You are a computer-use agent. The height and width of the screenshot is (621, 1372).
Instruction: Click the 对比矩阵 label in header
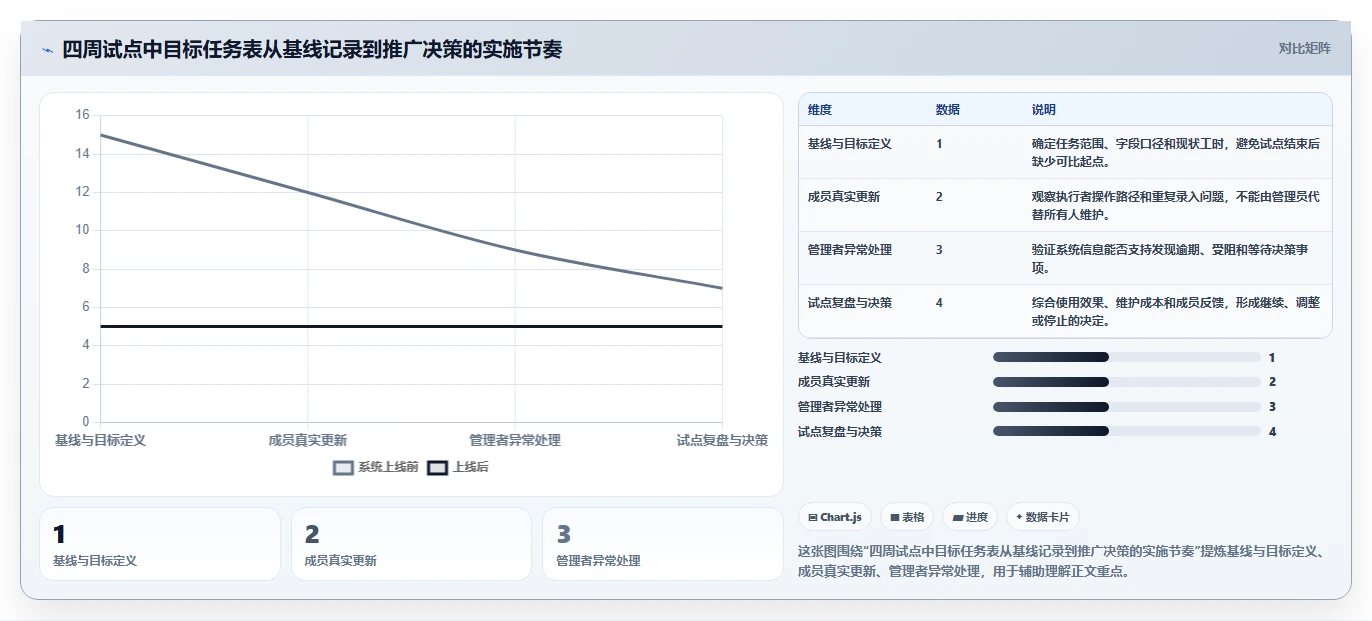(1304, 48)
